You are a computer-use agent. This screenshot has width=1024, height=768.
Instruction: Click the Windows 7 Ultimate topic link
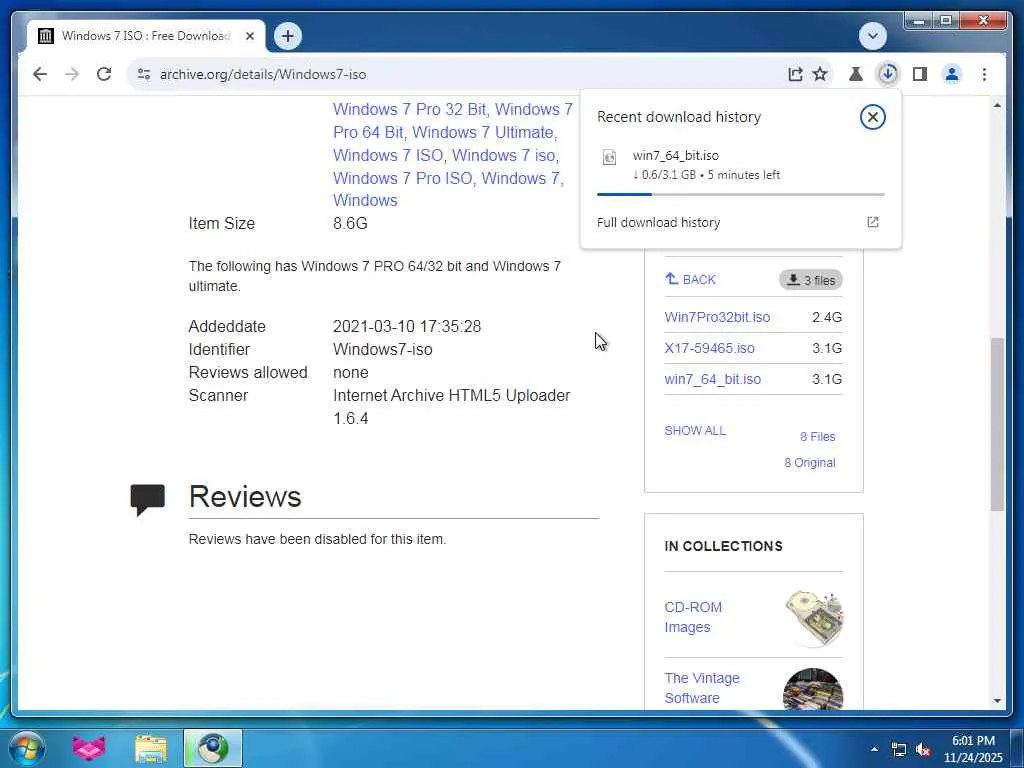point(483,132)
